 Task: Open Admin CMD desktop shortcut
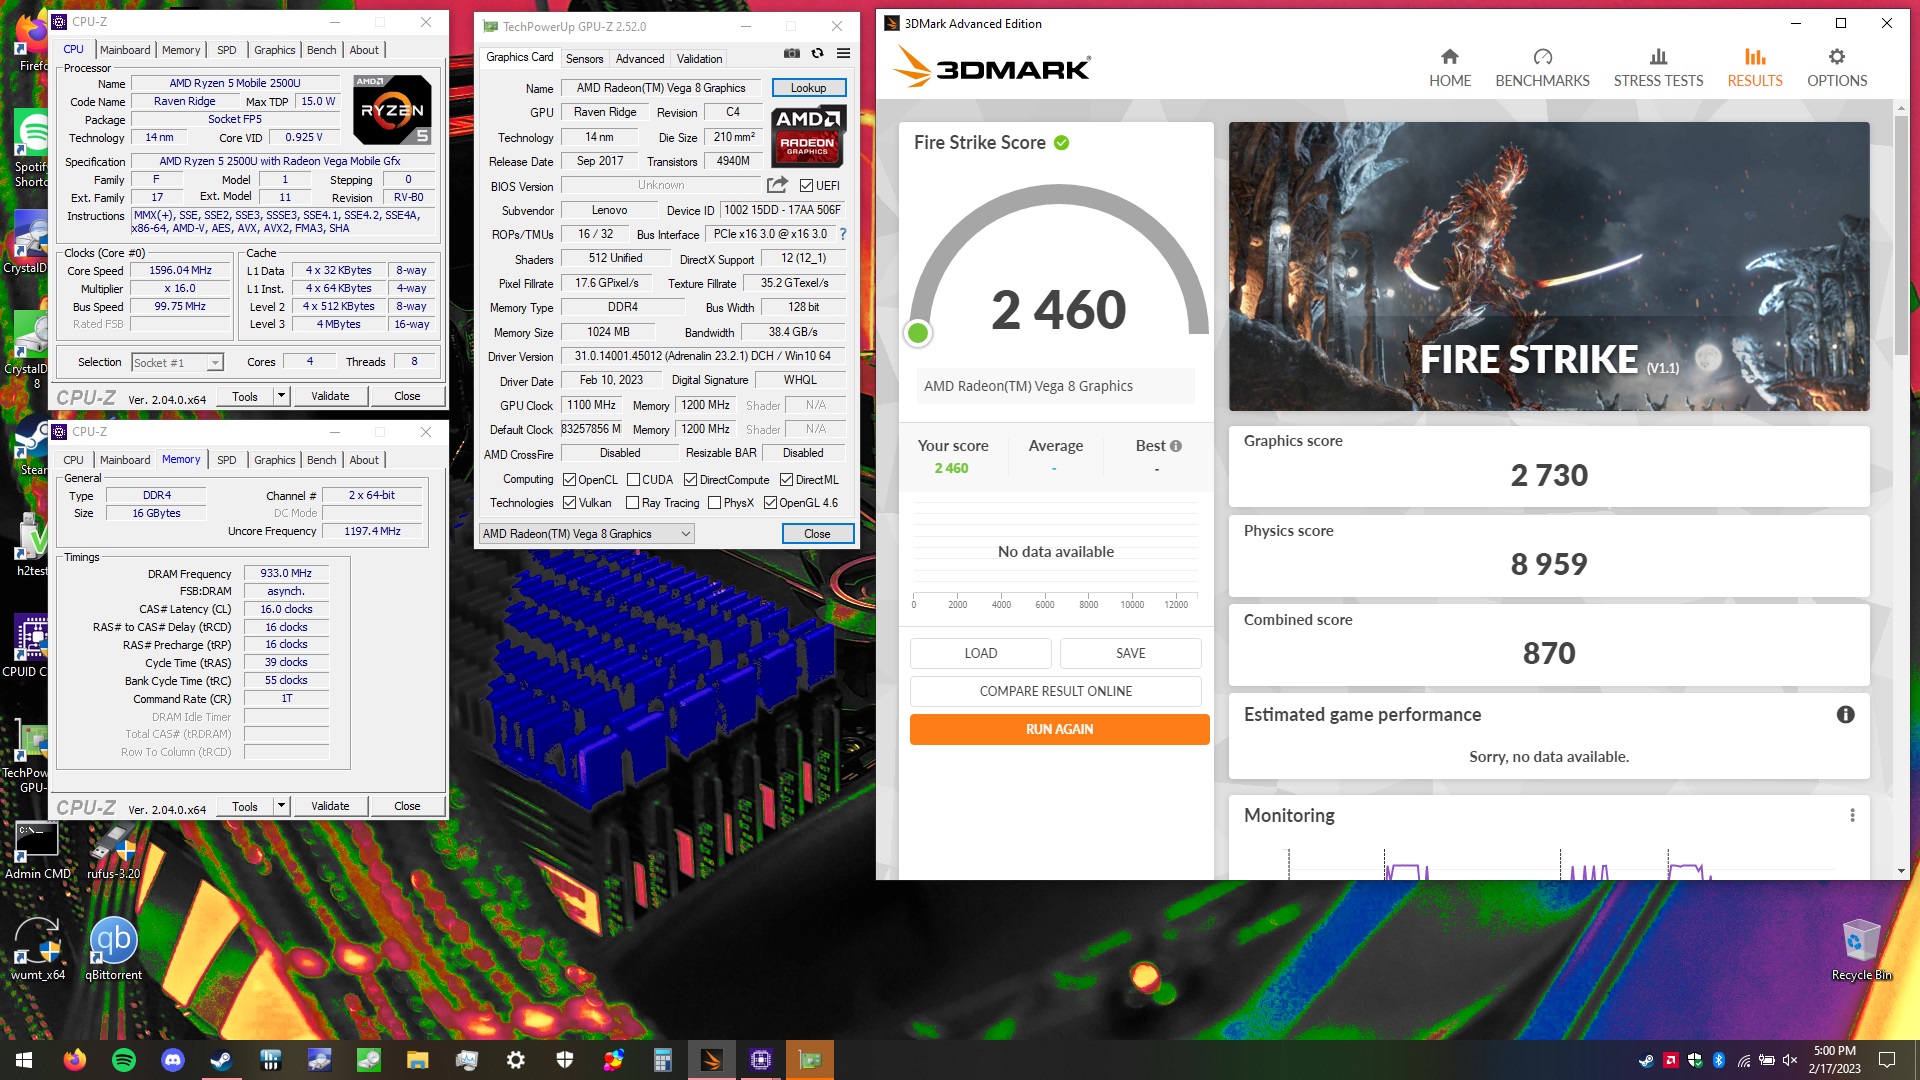pyautogui.click(x=37, y=851)
